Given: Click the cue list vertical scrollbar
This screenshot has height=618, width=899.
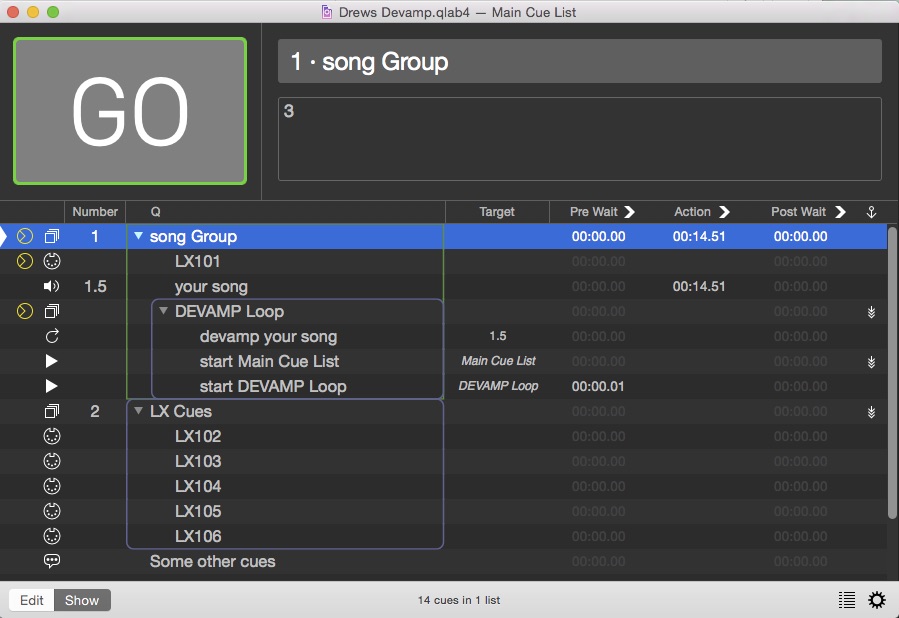Looking at the screenshot, I should 892,370.
